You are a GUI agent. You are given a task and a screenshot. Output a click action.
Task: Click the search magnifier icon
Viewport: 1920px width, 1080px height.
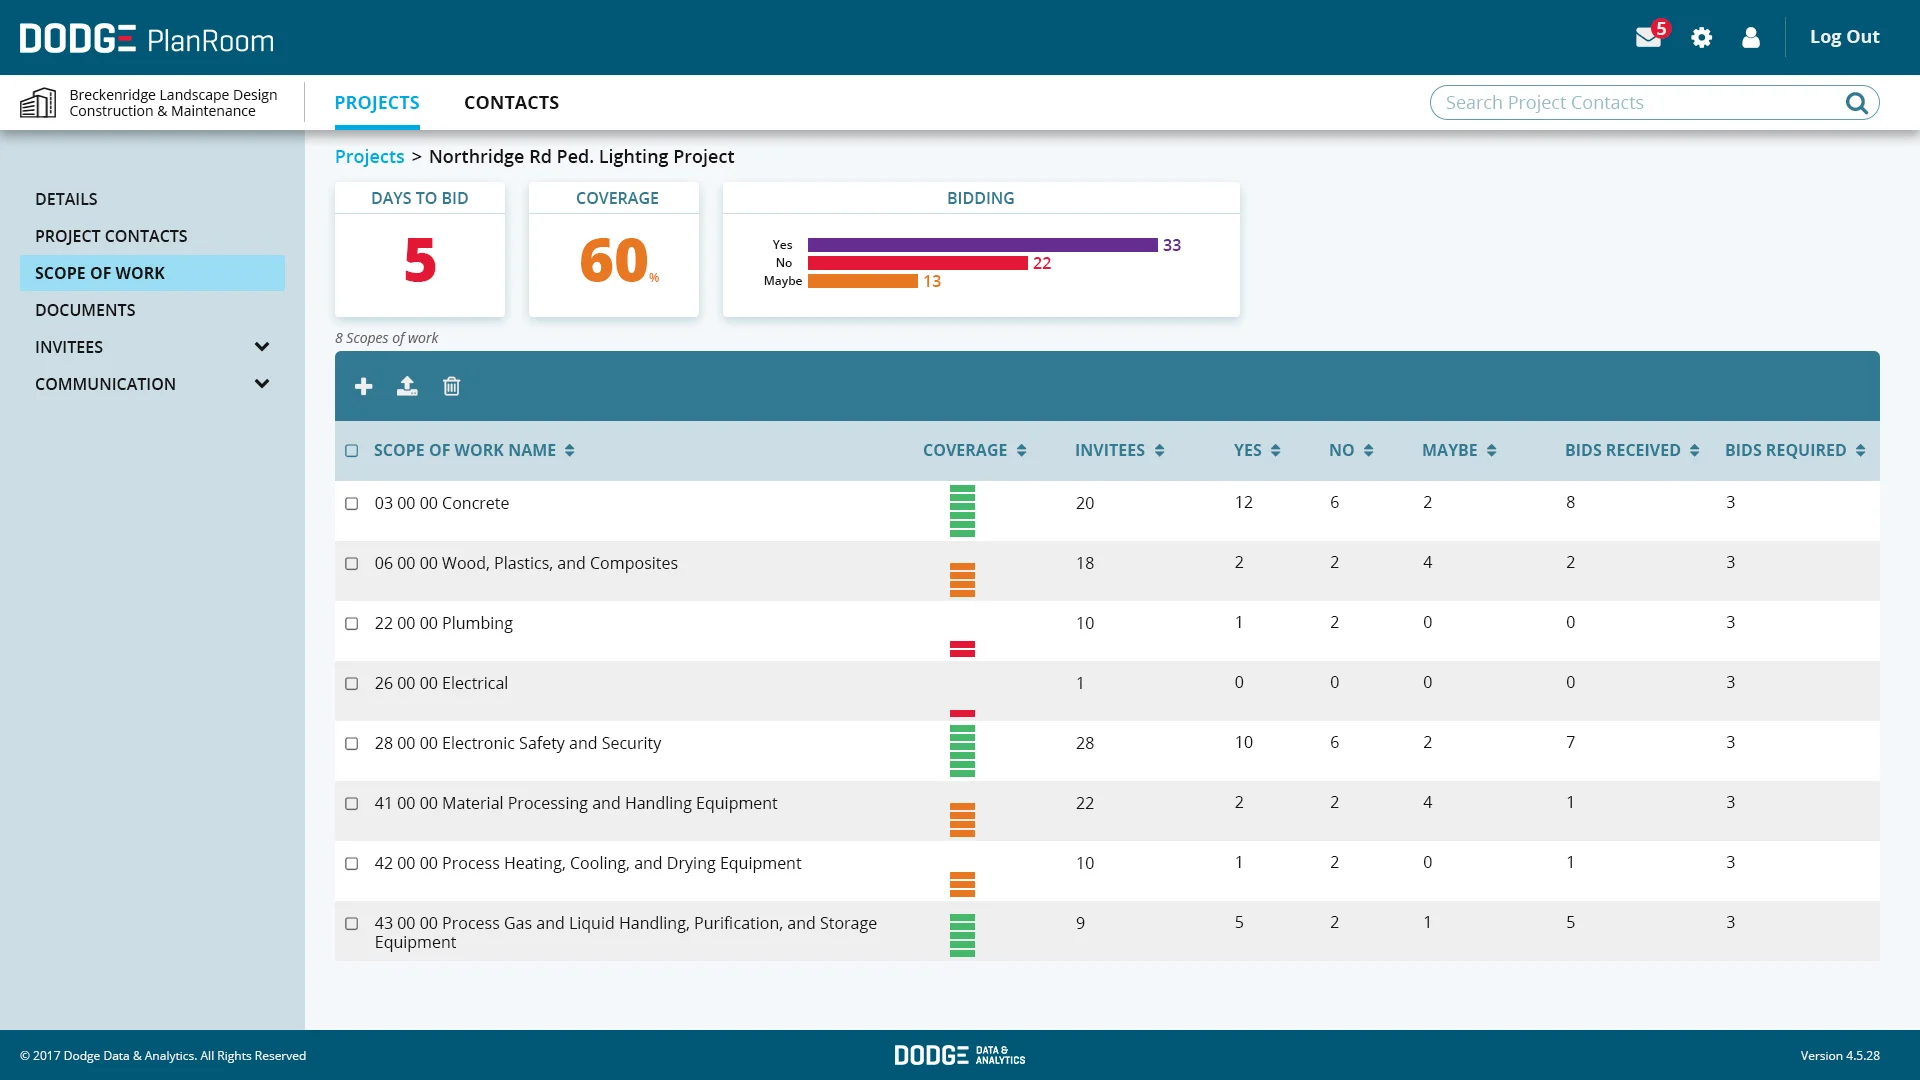coord(1856,103)
